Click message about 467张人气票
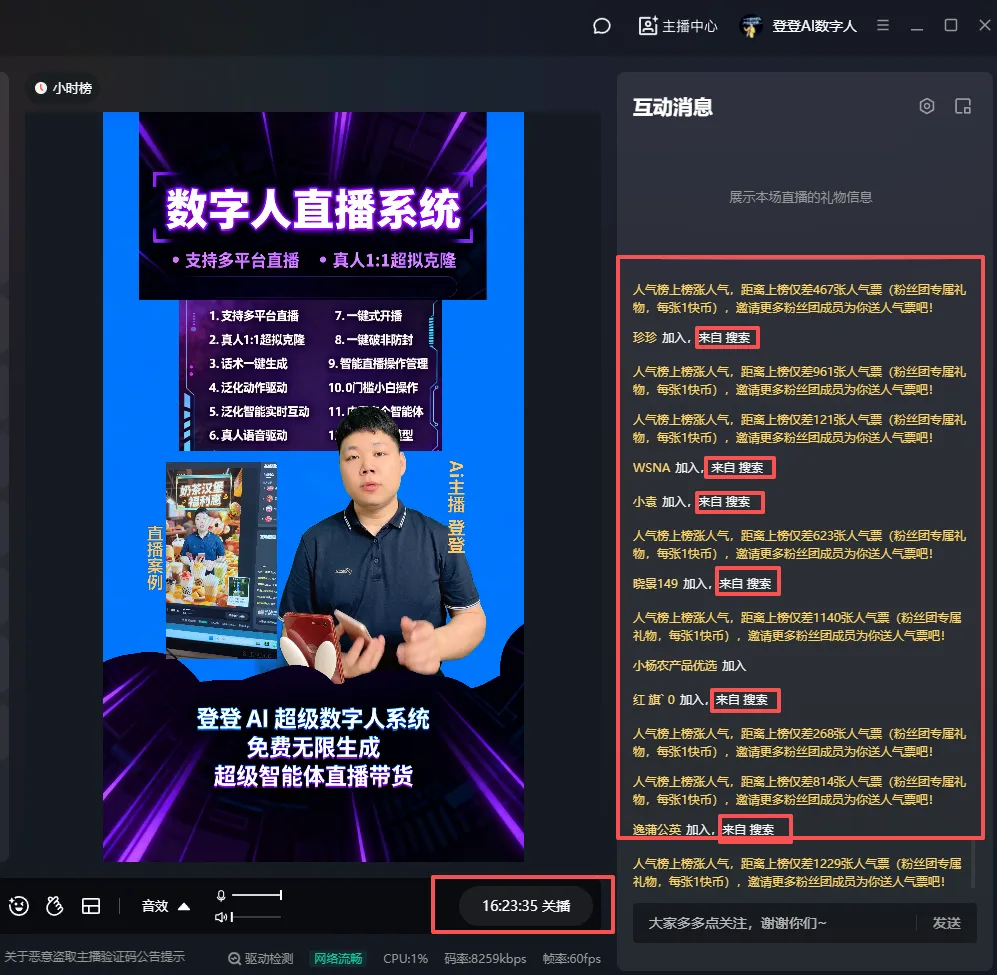The image size is (997, 975). (799, 298)
